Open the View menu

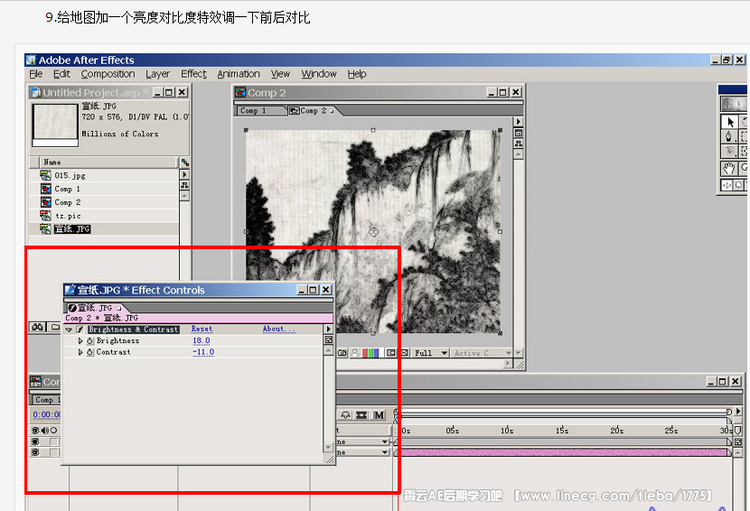pos(280,74)
